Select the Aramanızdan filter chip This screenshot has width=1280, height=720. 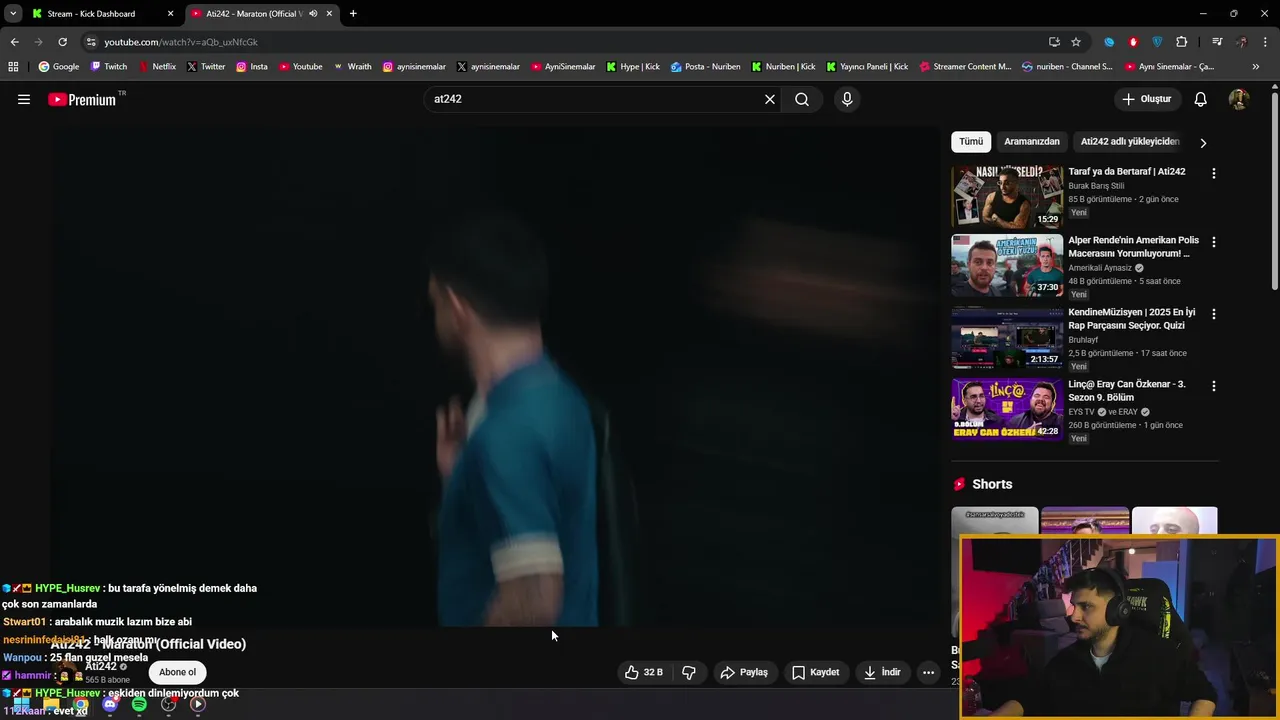[1032, 141]
